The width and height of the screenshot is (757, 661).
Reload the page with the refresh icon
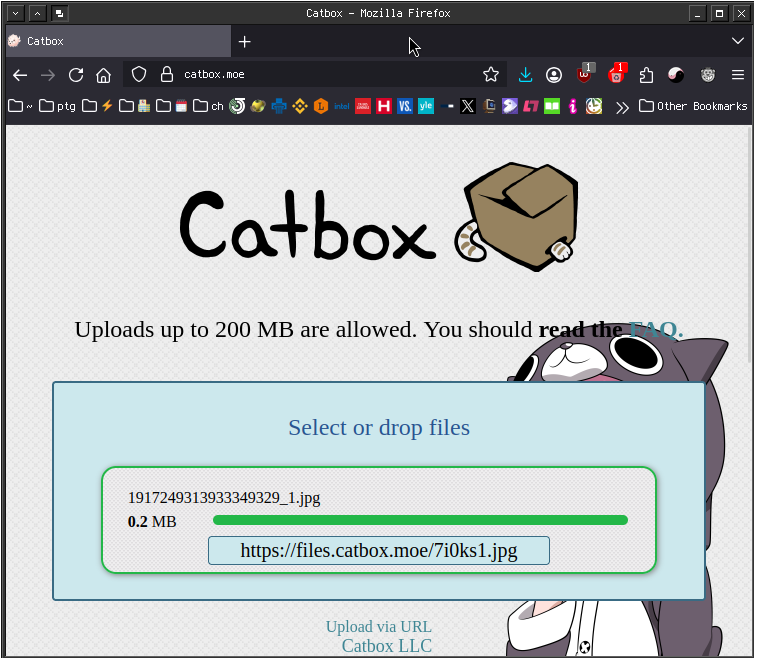click(x=76, y=75)
